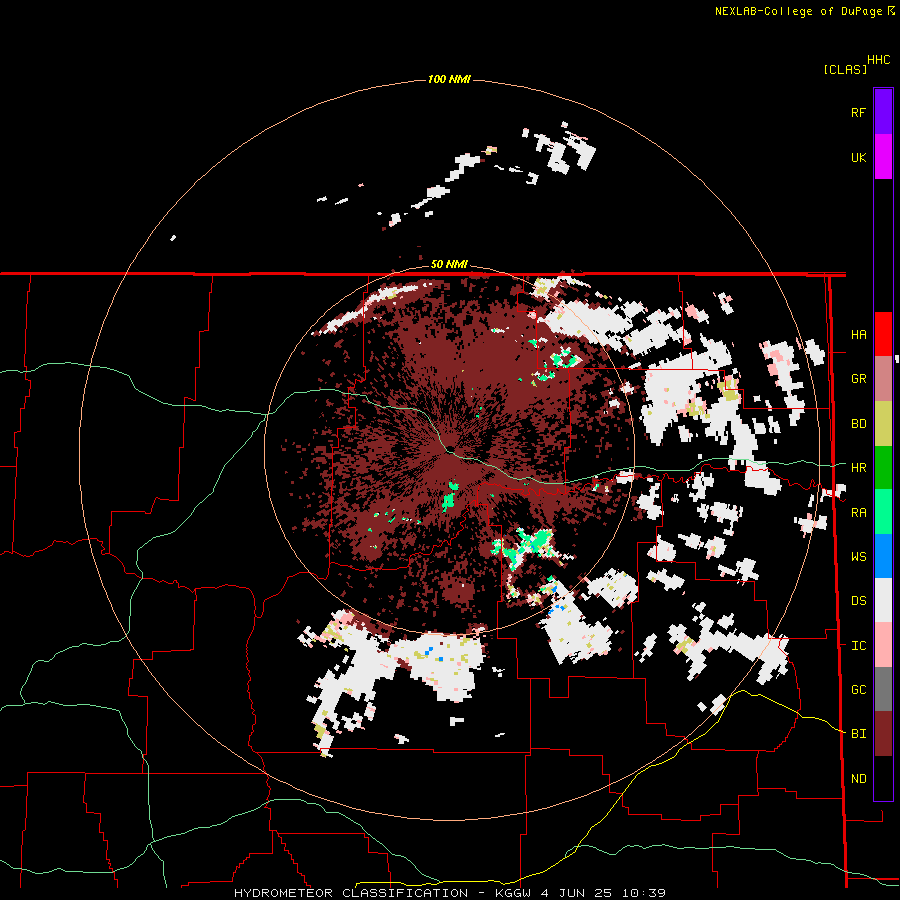Click the ND black legend swatch
900x900 pixels.
click(883, 778)
